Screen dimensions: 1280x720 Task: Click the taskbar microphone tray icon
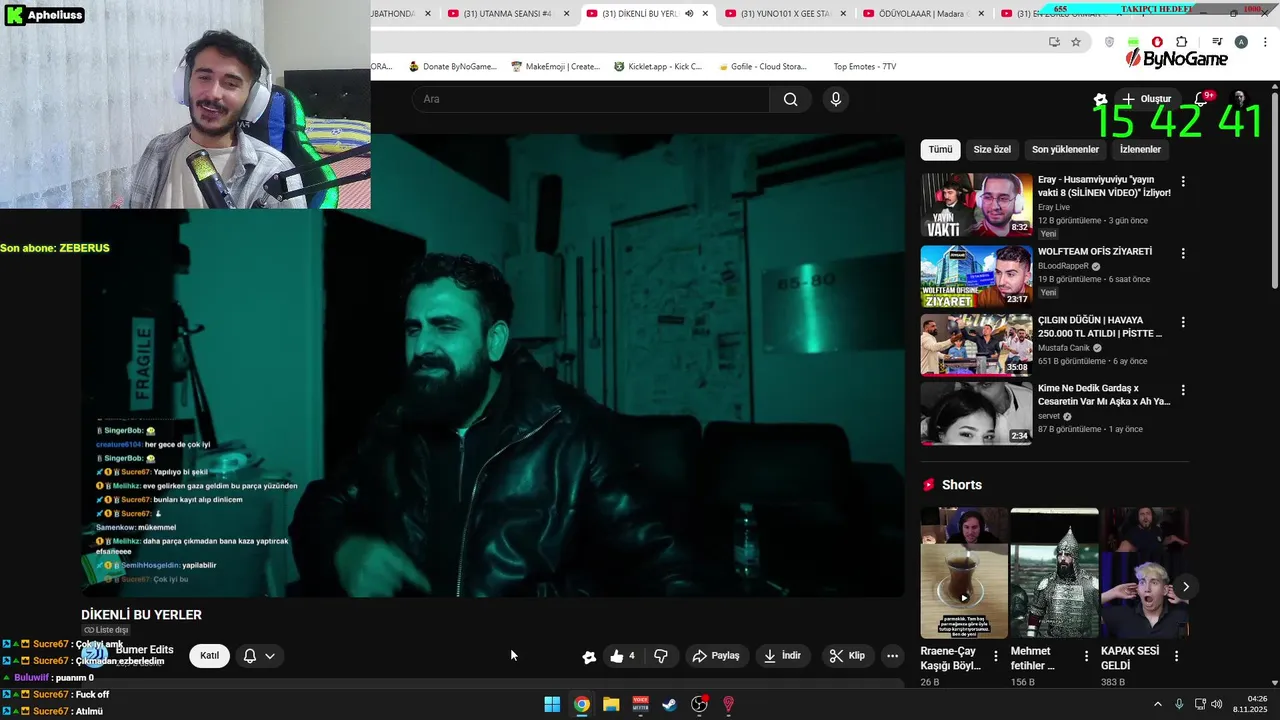pyautogui.click(x=1179, y=704)
